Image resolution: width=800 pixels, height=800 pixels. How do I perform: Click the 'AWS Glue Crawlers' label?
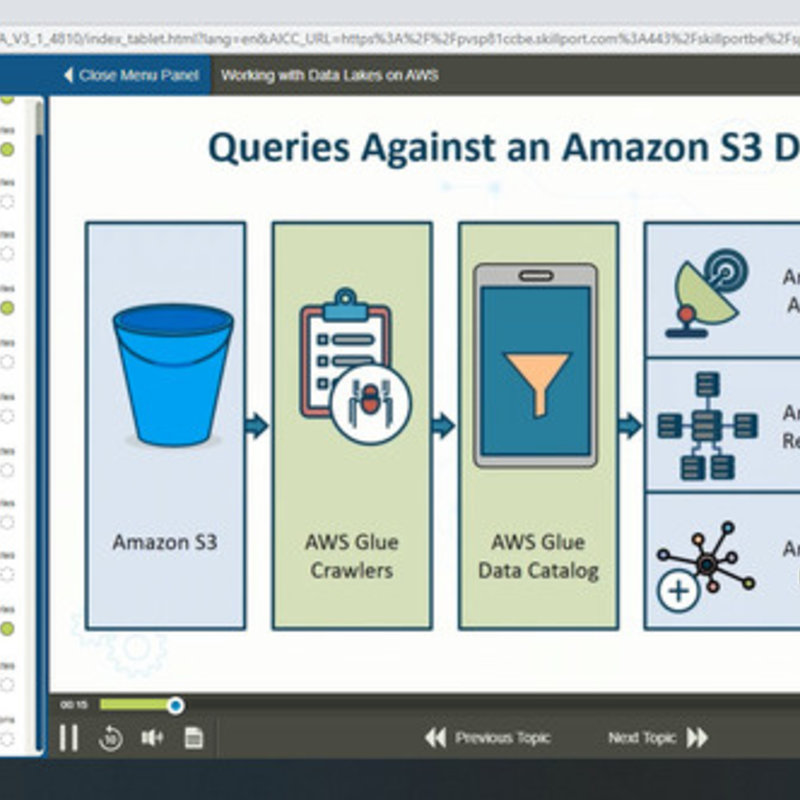pyautogui.click(x=352, y=556)
